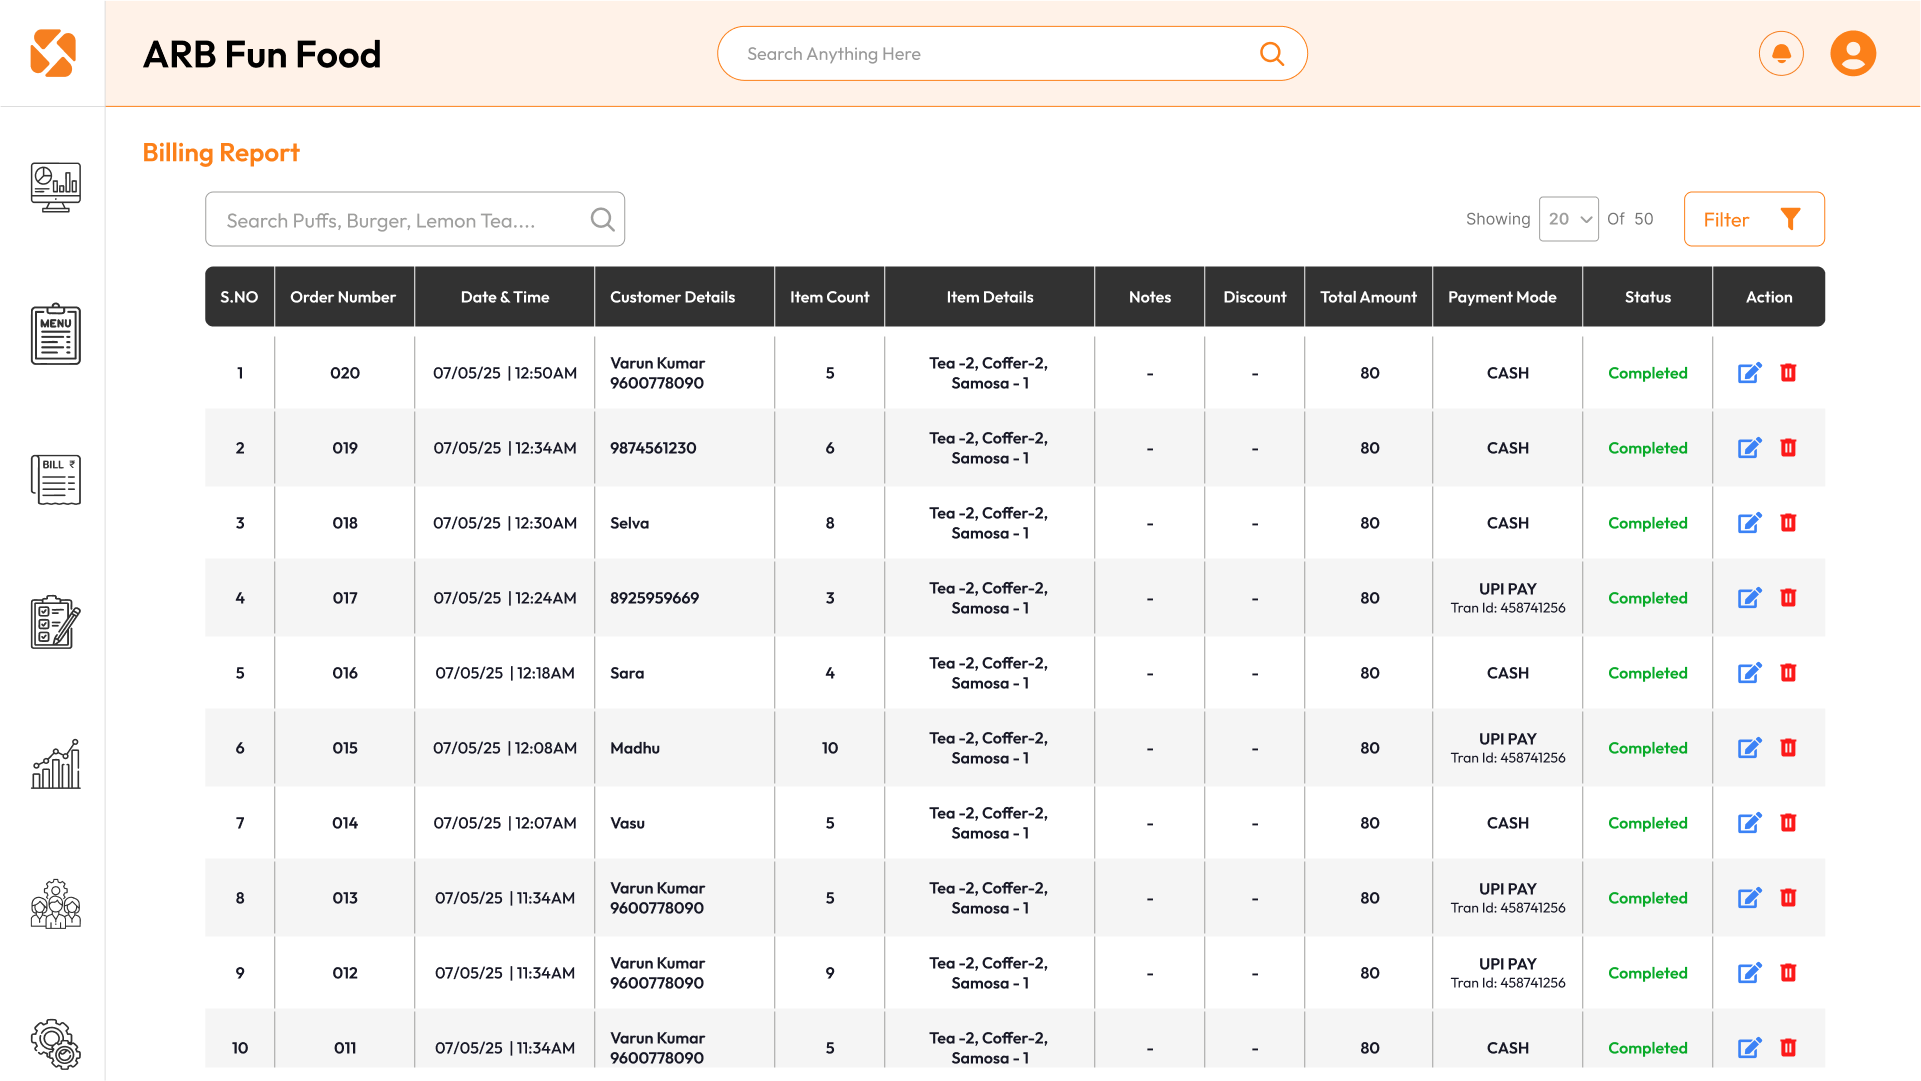This screenshot has width=1921, height=1081.
Task: Edit order 013
Action: point(1749,898)
